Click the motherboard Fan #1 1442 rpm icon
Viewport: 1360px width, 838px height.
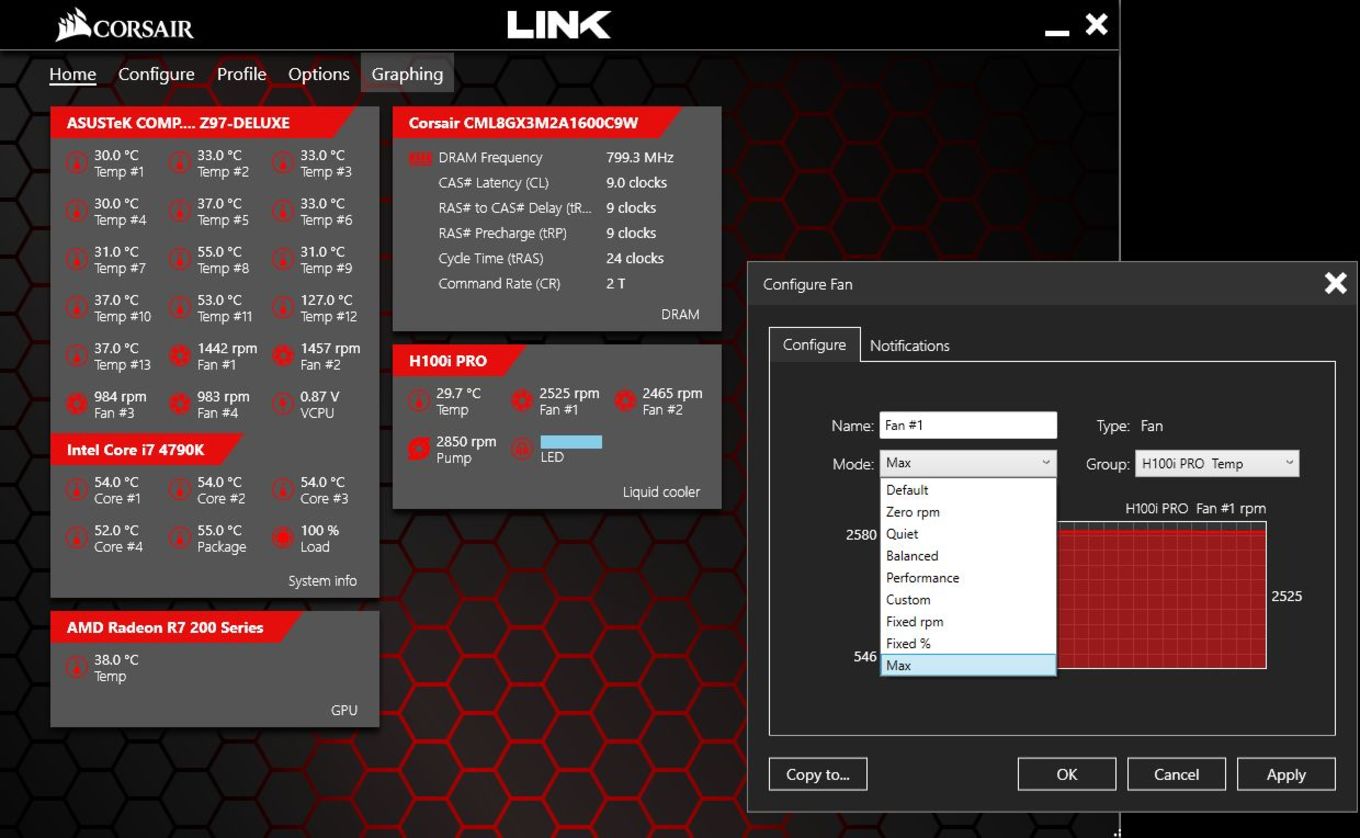[x=179, y=356]
